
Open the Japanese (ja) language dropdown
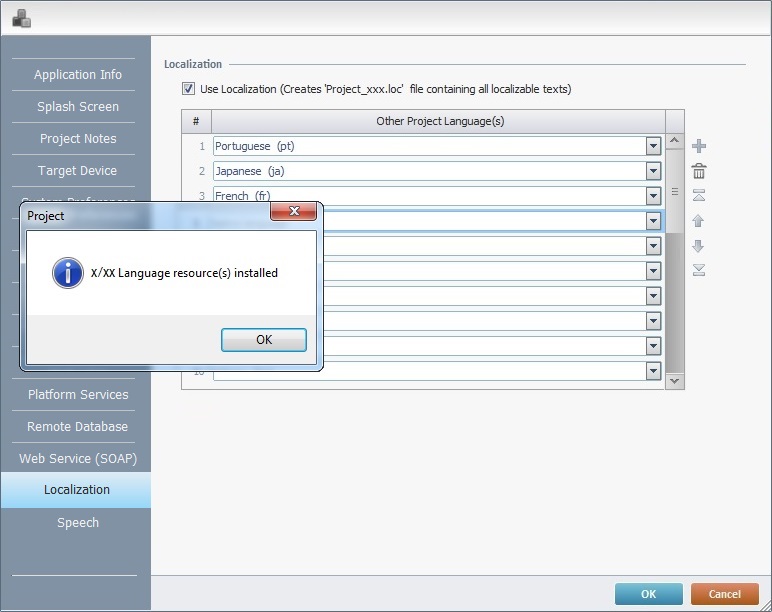coord(653,171)
